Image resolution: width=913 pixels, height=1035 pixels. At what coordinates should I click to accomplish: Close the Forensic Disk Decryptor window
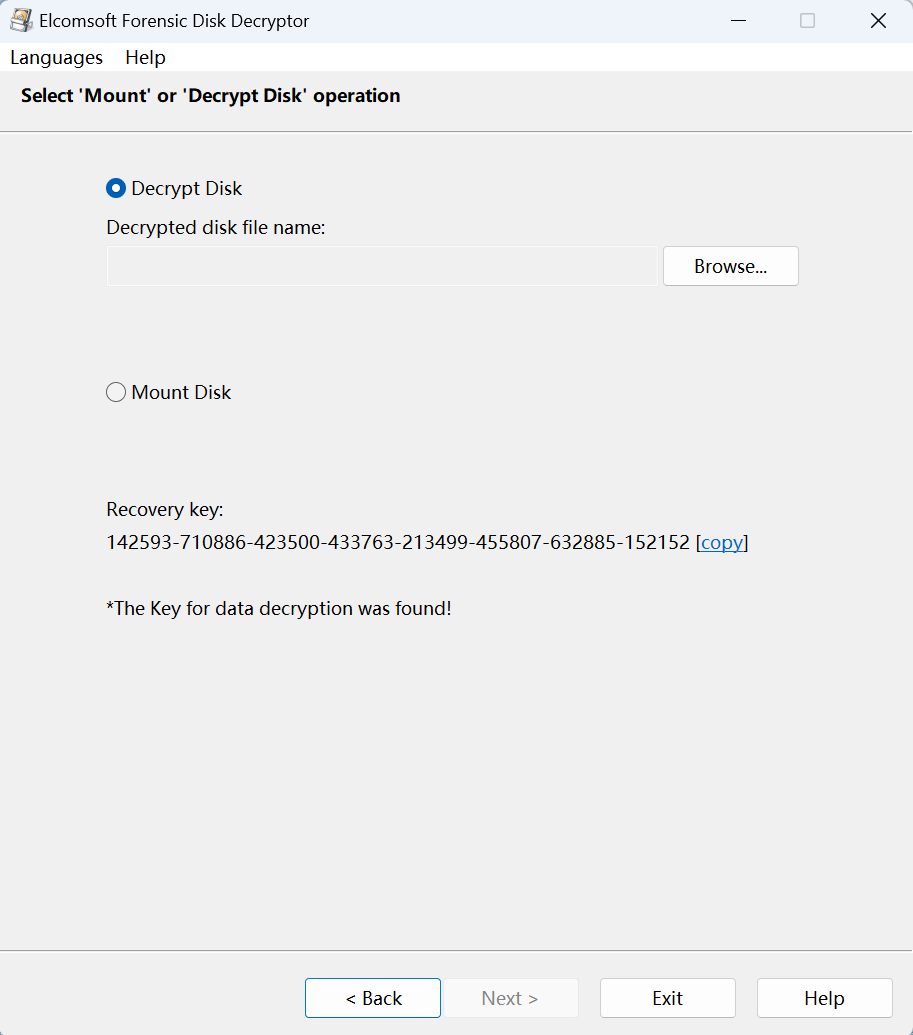pos(878,21)
